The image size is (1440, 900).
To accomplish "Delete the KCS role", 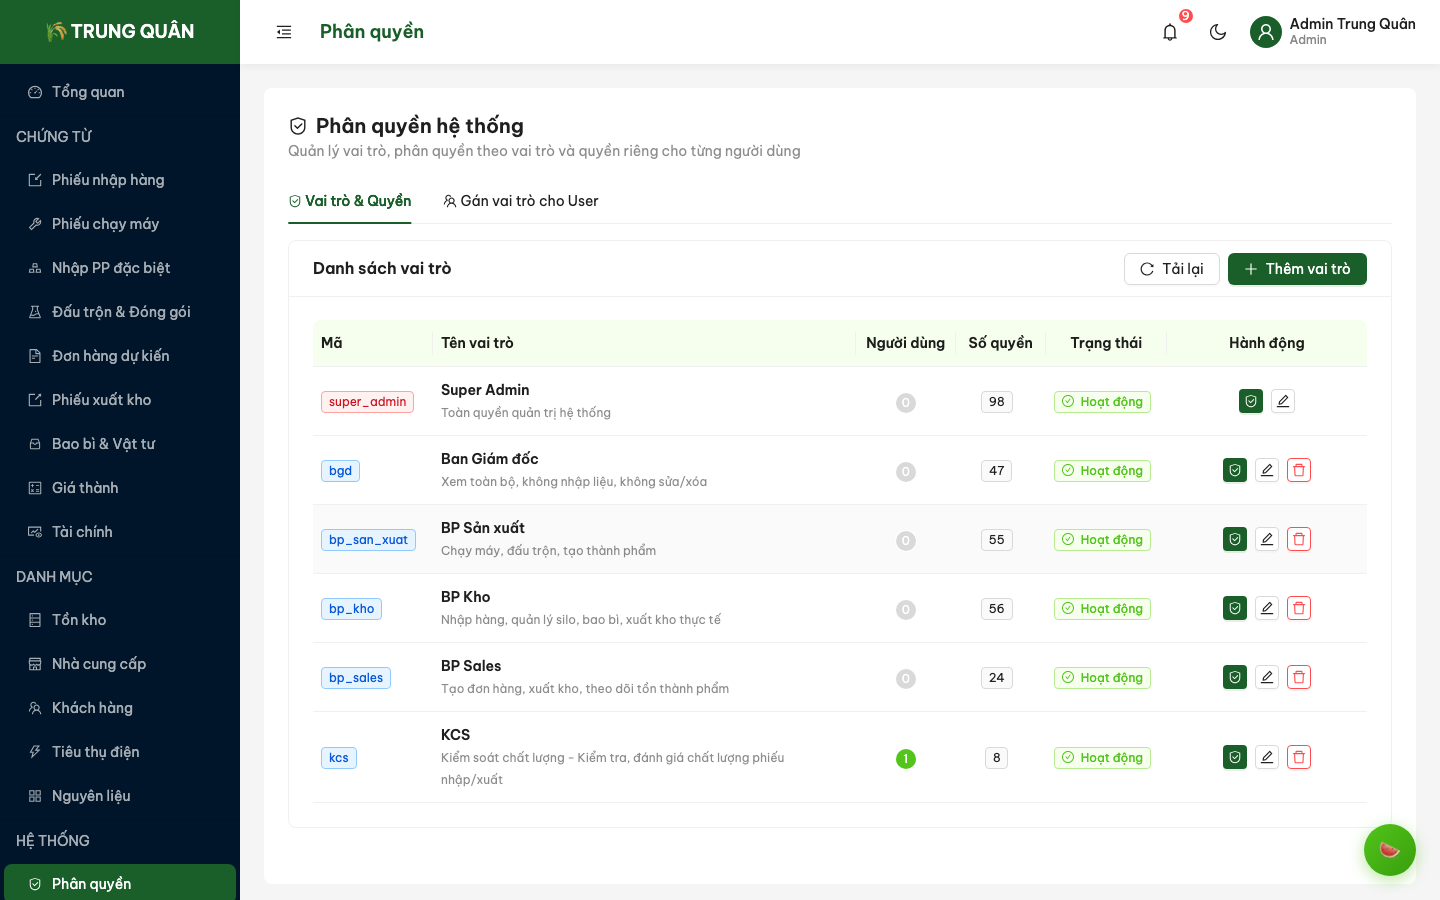I will tap(1299, 757).
